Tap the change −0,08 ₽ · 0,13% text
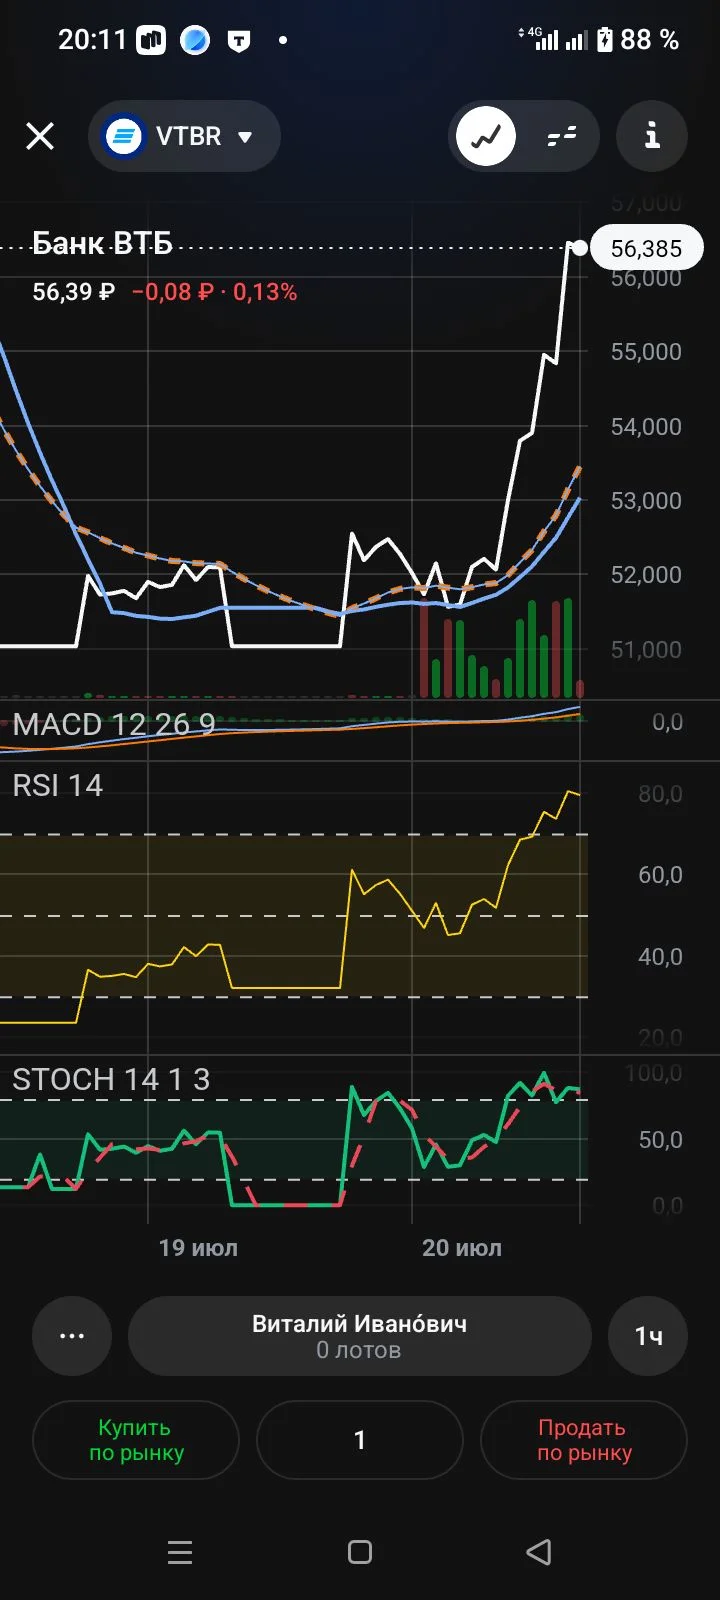The height and width of the screenshot is (1600, 720). click(x=214, y=292)
